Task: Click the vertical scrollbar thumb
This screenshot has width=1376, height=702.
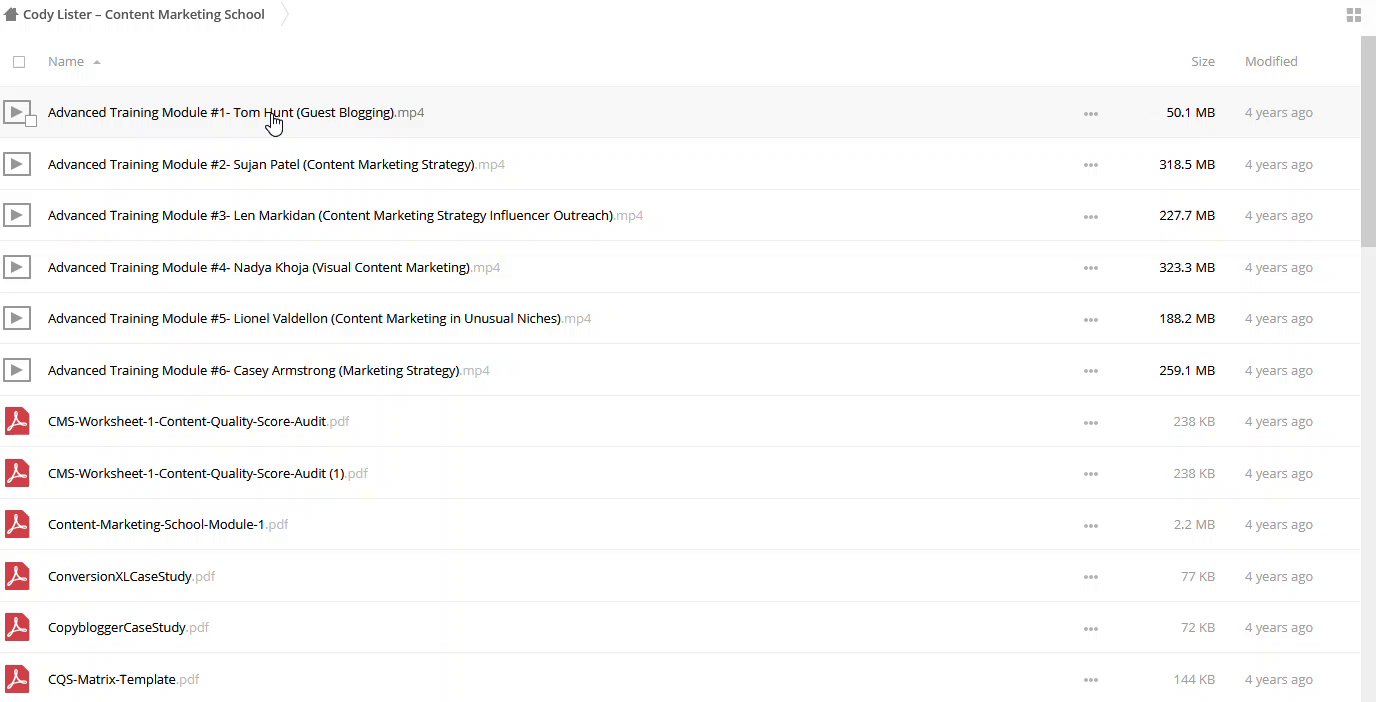Action: tap(1368, 140)
